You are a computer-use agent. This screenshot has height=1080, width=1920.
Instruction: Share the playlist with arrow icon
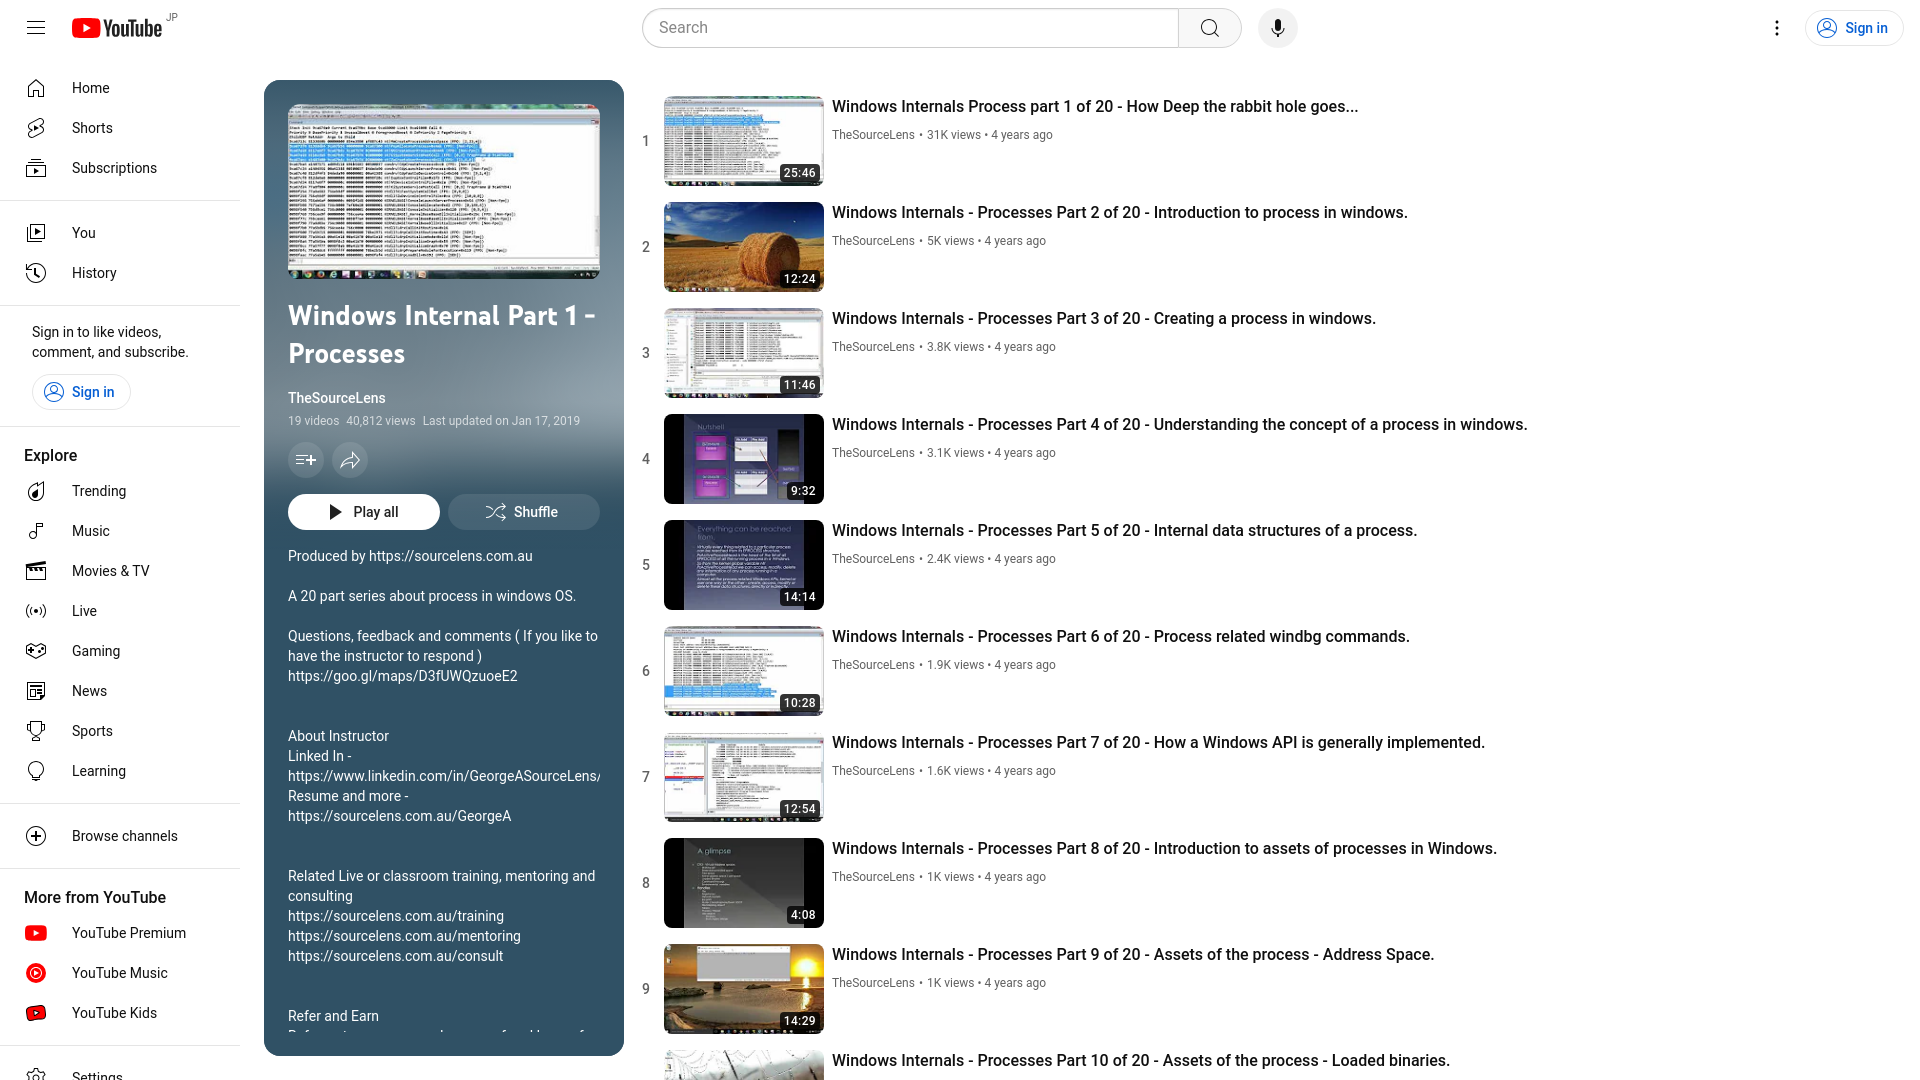350,460
